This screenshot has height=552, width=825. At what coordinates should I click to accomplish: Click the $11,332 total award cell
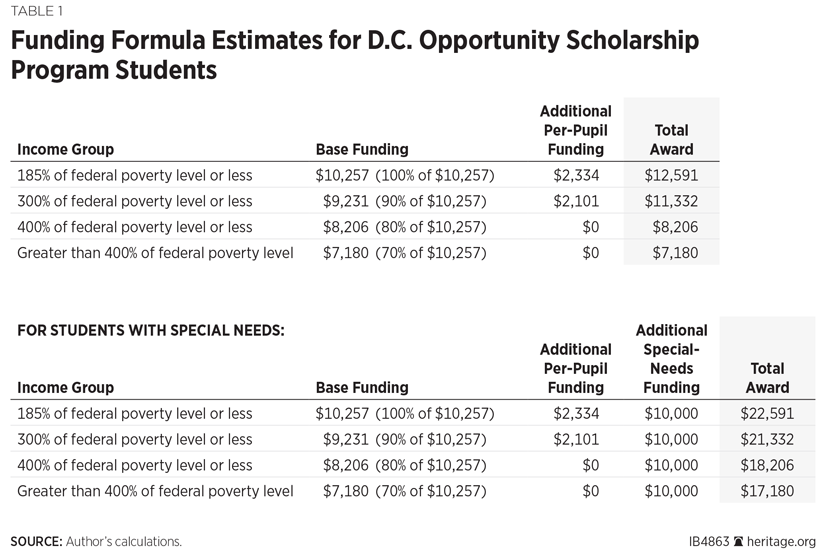click(672, 201)
